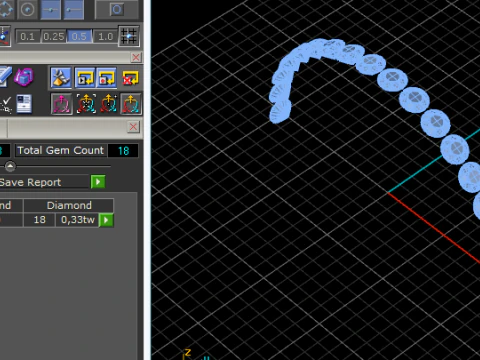Screen dimensions: 480x360
Task: Click the 0,33tw carat weight cell
Action: point(78,220)
